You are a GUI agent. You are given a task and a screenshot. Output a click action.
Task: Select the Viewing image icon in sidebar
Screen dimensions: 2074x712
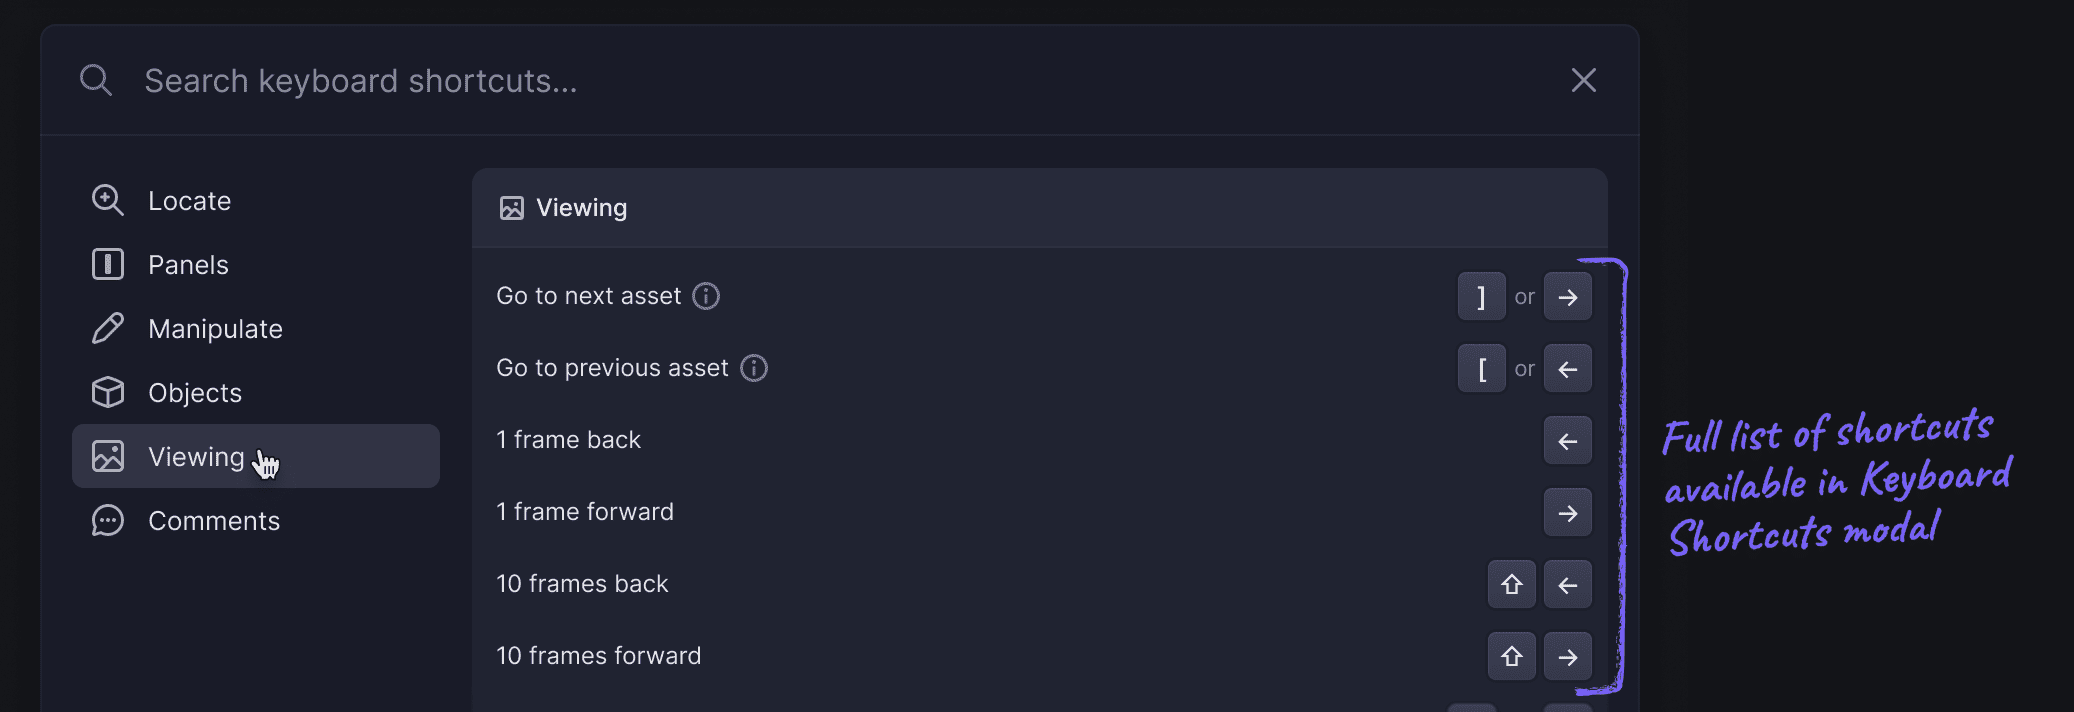tap(108, 456)
